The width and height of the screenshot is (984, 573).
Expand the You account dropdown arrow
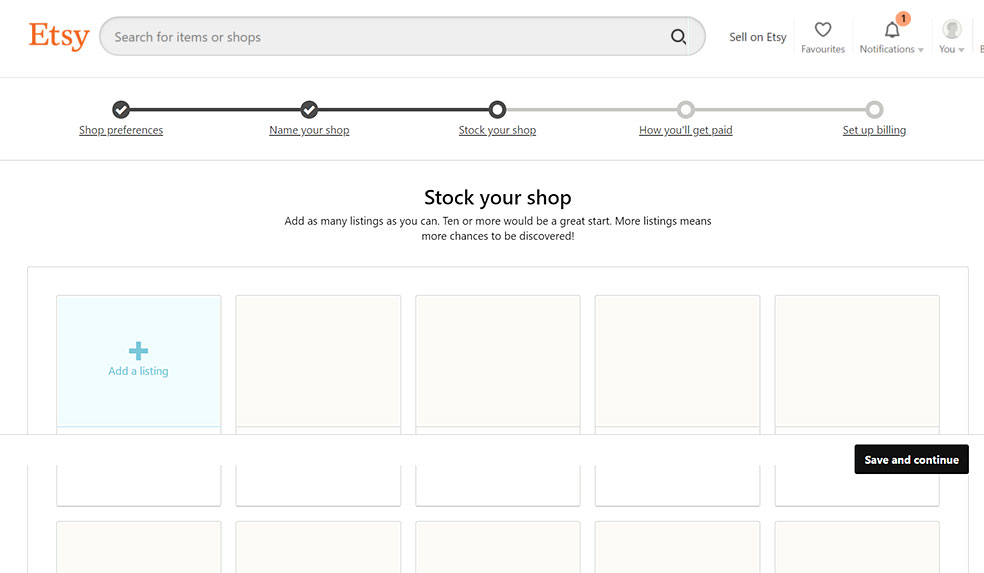coord(961,50)
